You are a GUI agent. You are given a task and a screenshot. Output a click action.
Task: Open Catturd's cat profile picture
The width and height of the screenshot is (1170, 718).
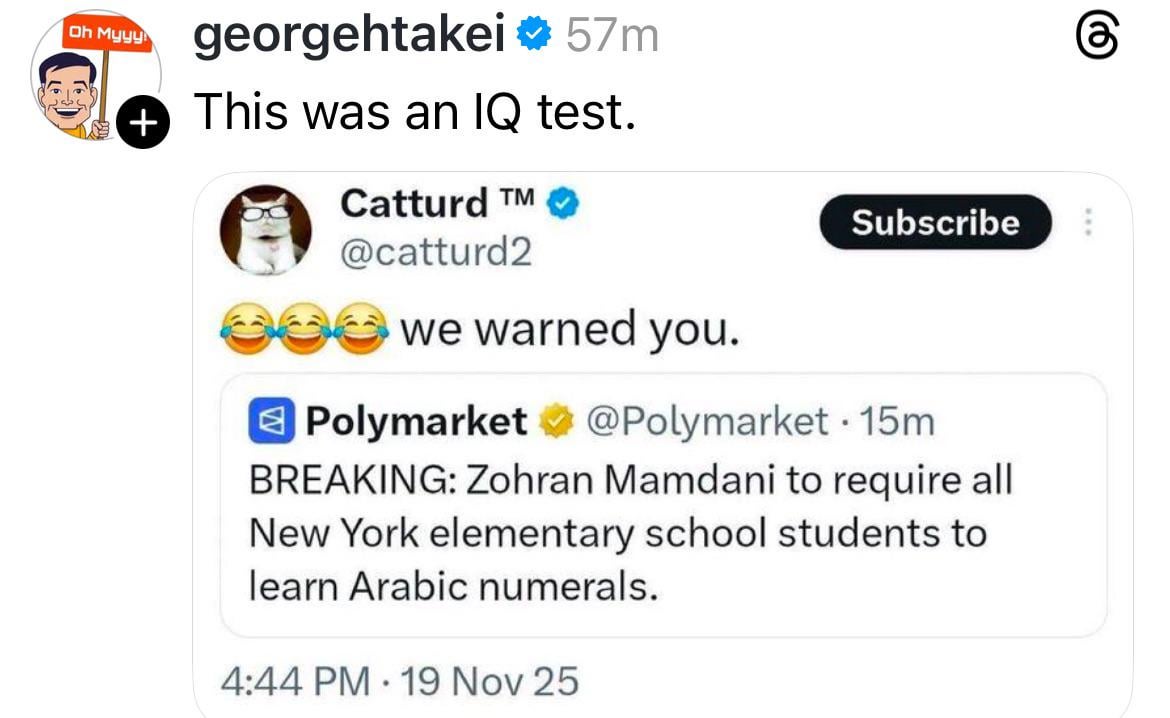pyautogui.click(x=265, y=230)
